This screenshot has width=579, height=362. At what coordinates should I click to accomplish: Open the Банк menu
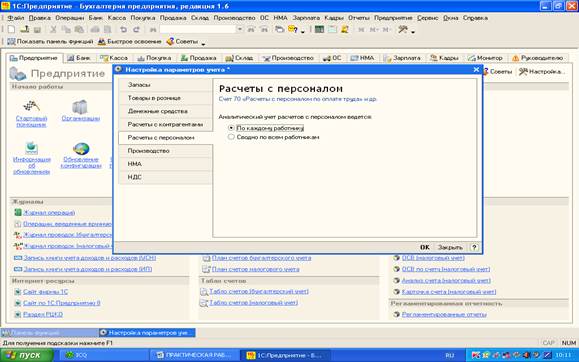click(96, 18)
